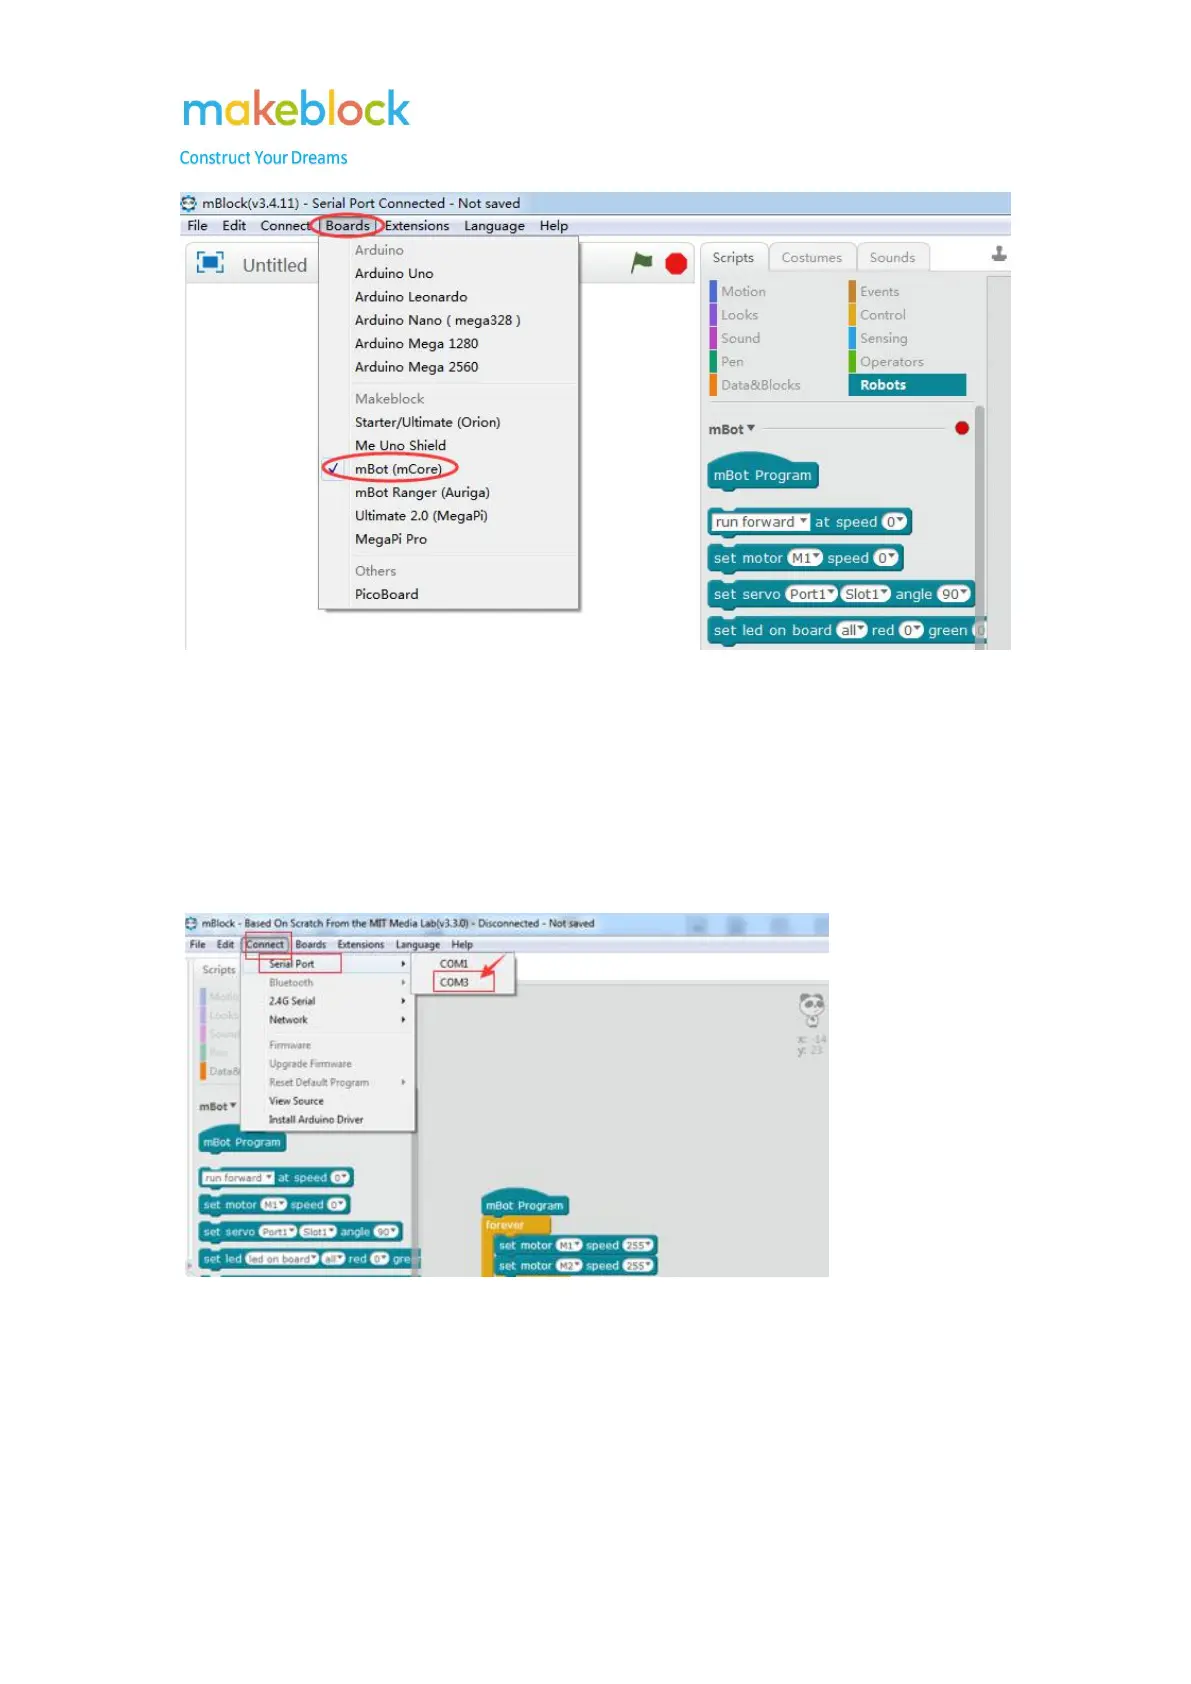Open the at speed 0 dropdown, v3.4.11
Image resolution: width=1191 pixels, height=1684 pixels.
coord(894,522)
